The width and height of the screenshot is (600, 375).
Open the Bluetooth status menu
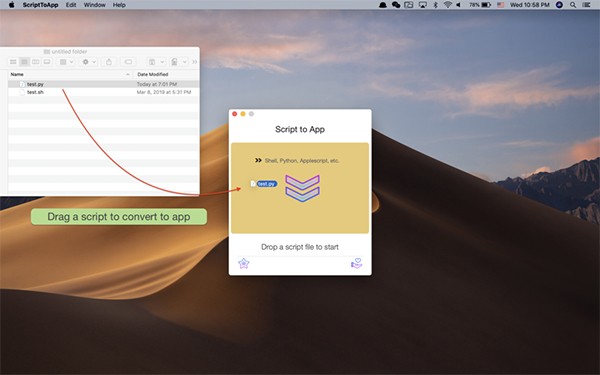coord(435,5)
